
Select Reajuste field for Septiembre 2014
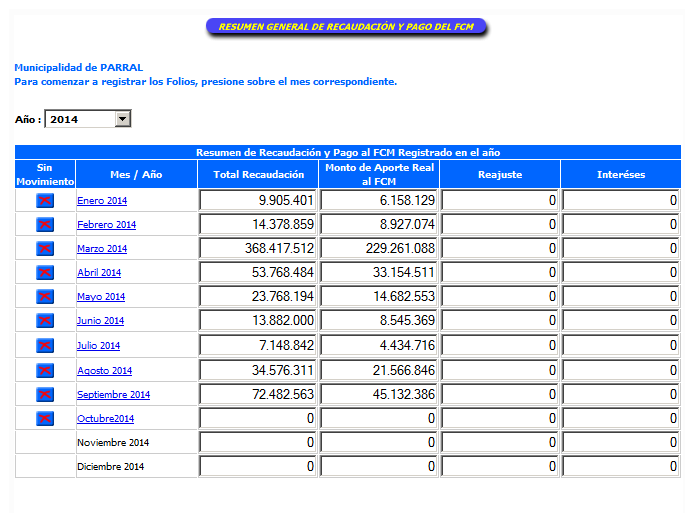(500, 395)
